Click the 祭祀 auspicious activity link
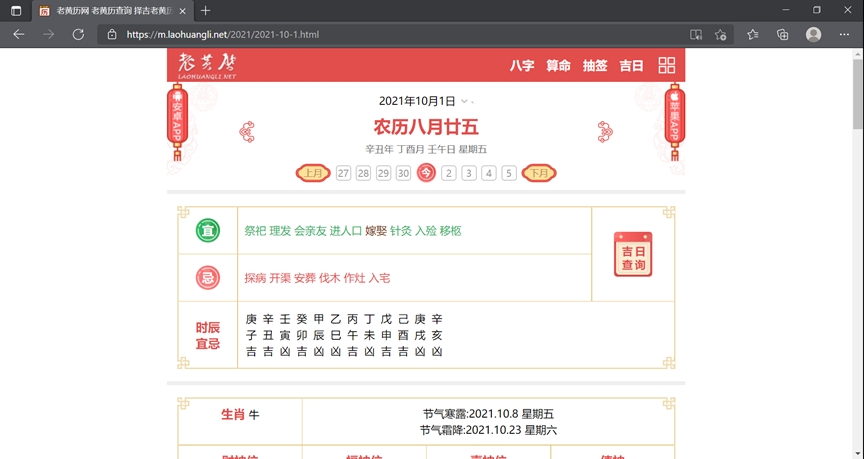This screenshot has width=864, height=459. (255, 231)
